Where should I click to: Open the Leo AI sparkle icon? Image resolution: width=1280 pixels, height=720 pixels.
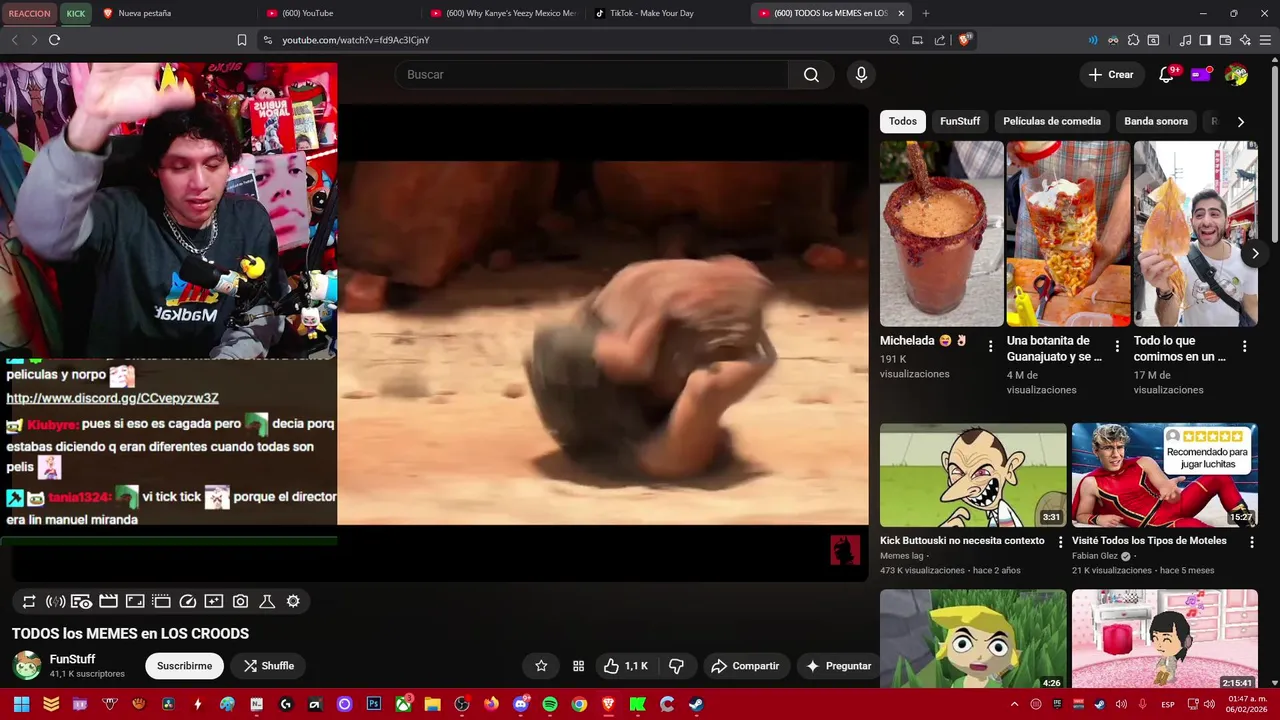click(1245, 40)
